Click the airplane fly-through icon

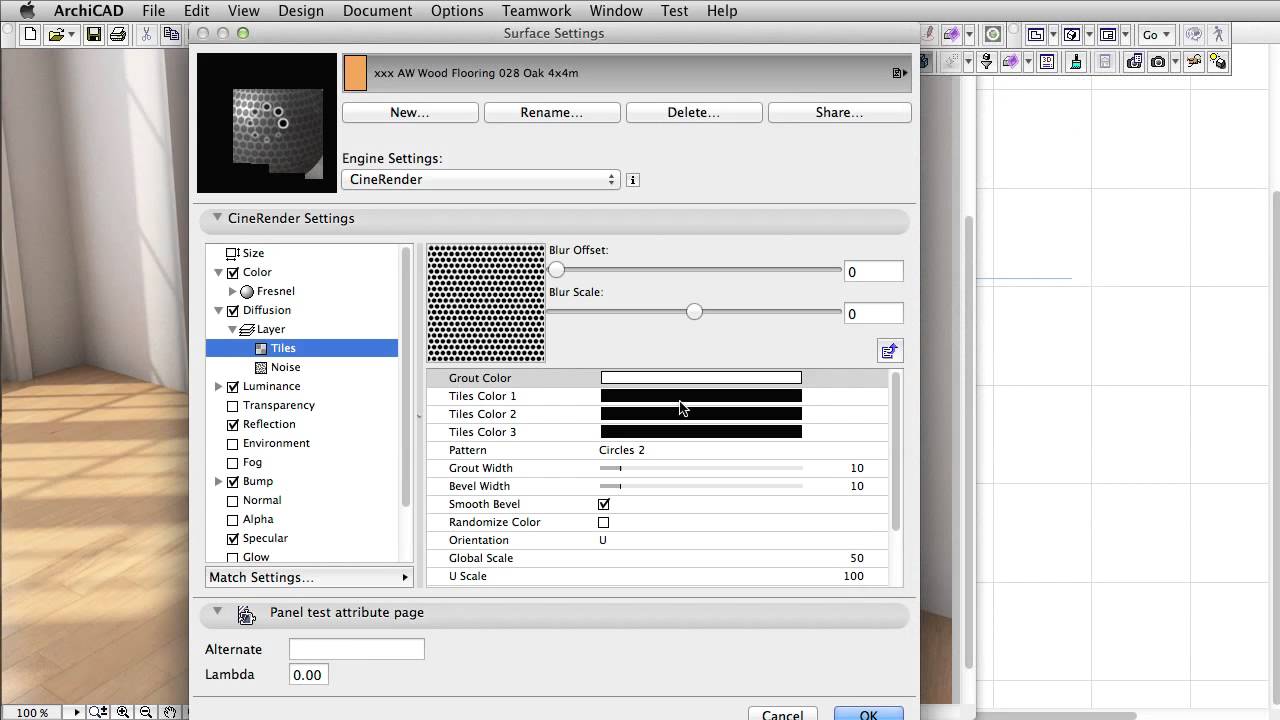point(1194,62)
